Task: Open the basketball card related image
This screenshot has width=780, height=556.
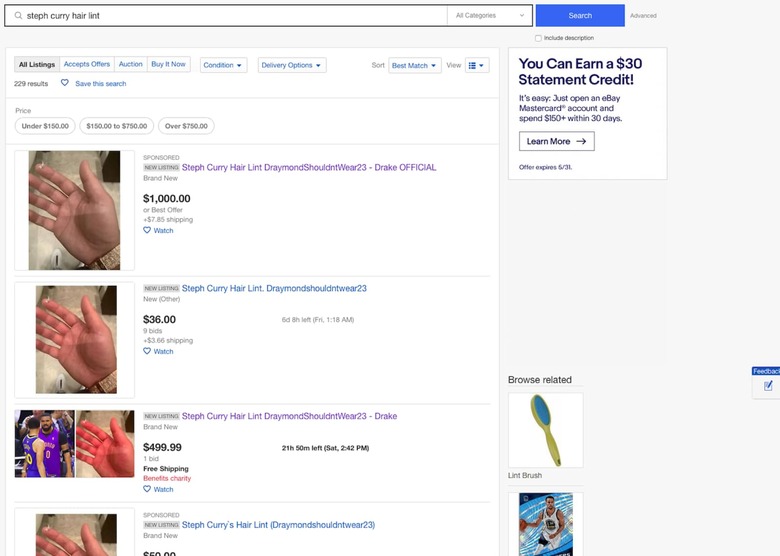Action: [546, 524]
